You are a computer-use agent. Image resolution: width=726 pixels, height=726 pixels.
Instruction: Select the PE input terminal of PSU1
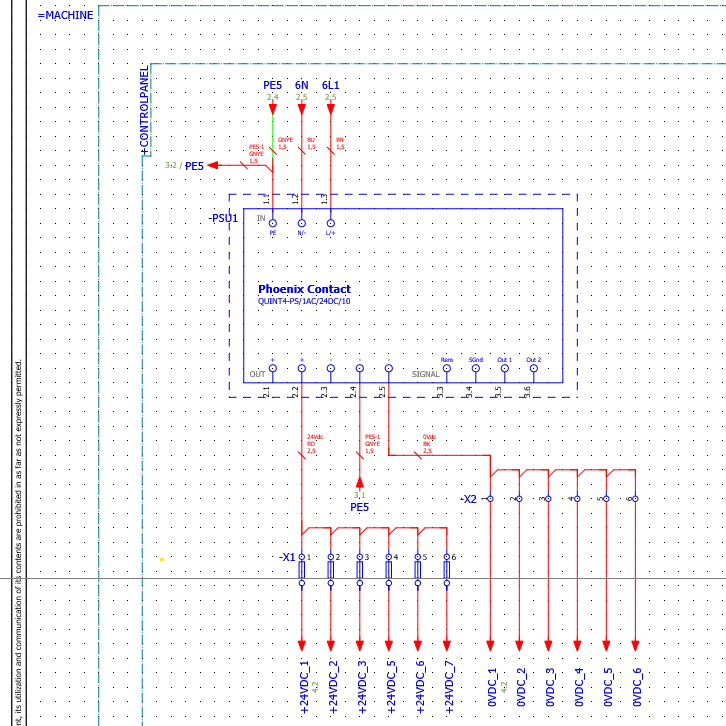click(x=272, y=224)
